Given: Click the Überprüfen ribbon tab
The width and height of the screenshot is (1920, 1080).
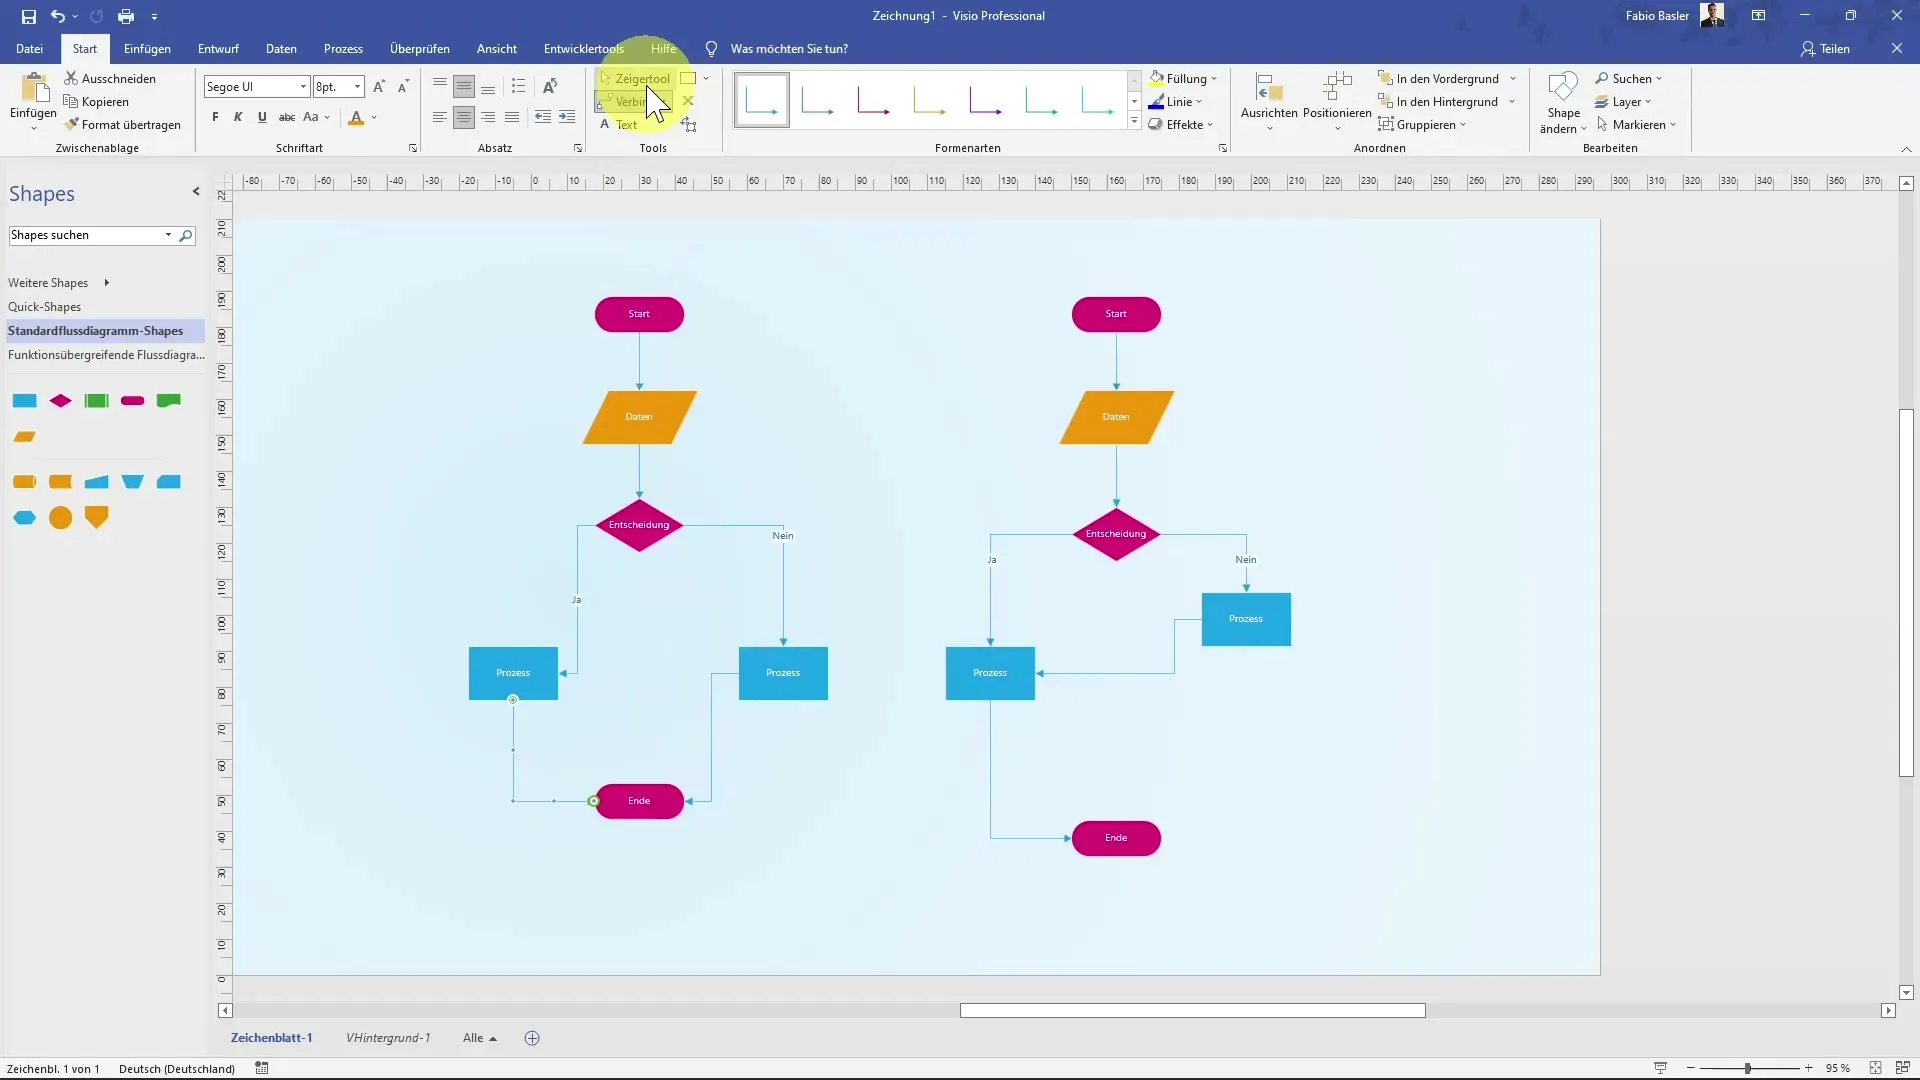Looking at the screenshot, I should tap(419, 49).
